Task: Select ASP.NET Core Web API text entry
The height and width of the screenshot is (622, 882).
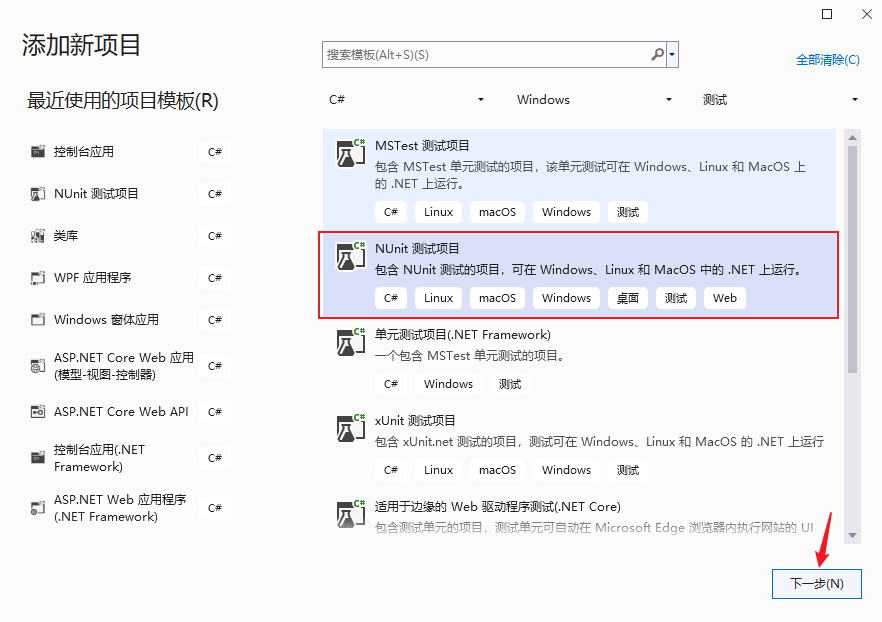Action: tap(121, 412)
